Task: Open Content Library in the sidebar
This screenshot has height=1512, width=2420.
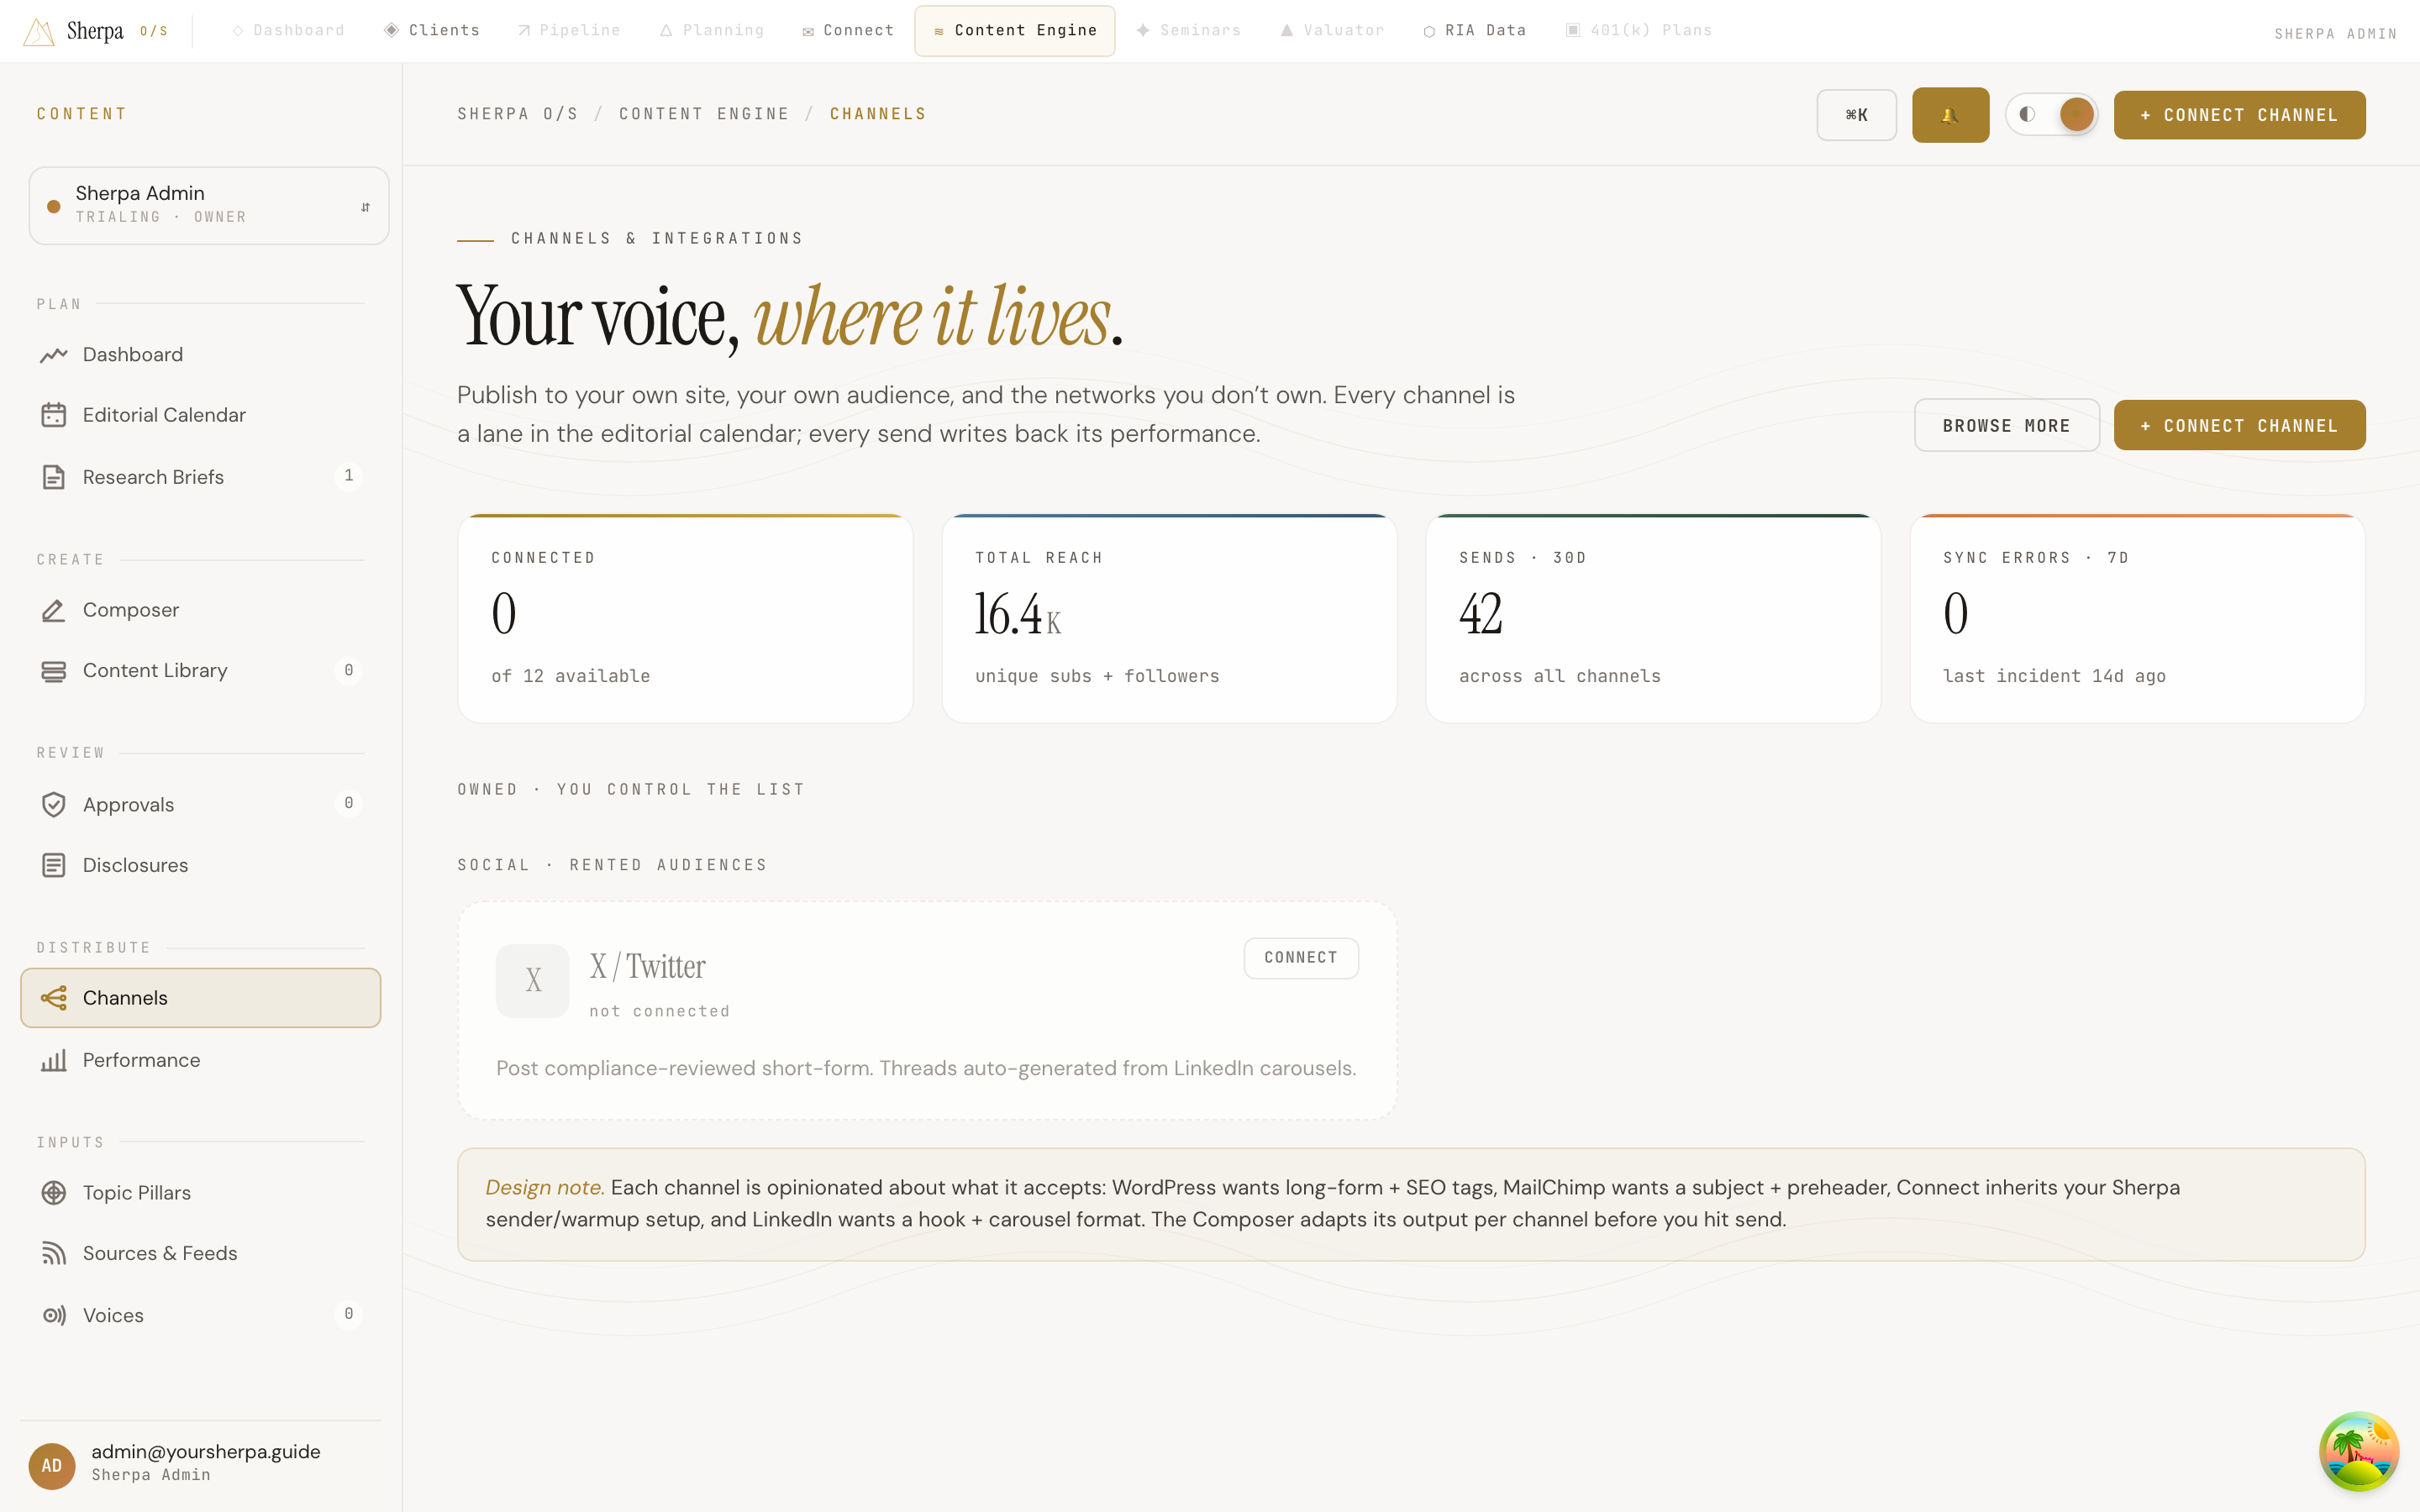Action: (200, 671)
